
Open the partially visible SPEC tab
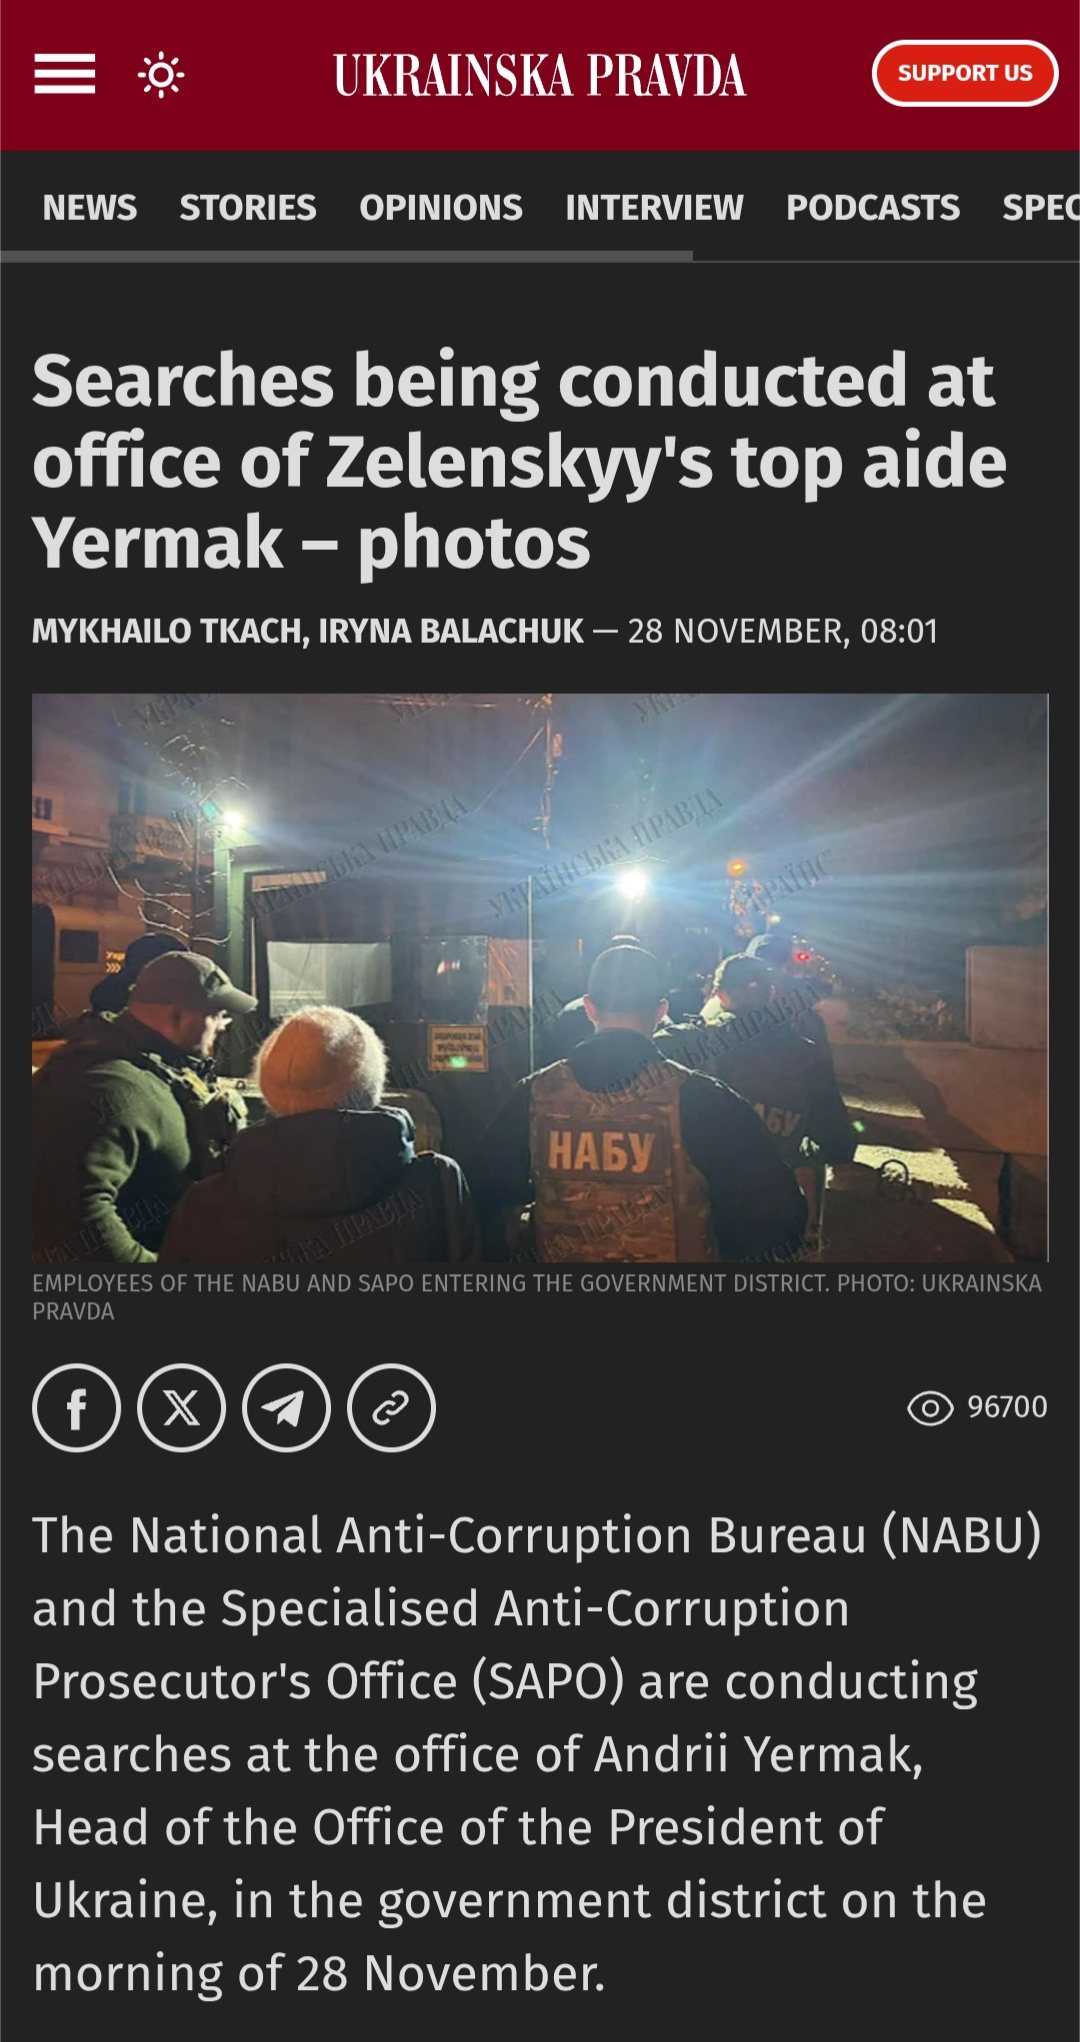coord(1041,207)
